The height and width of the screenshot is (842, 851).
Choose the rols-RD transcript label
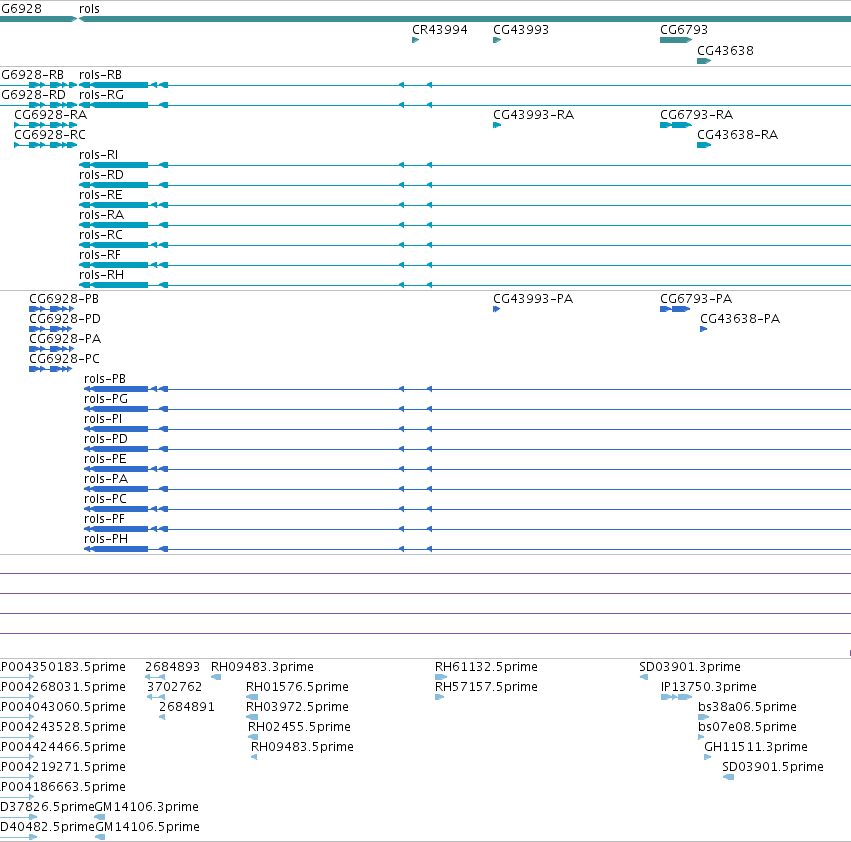coord(101,175)
